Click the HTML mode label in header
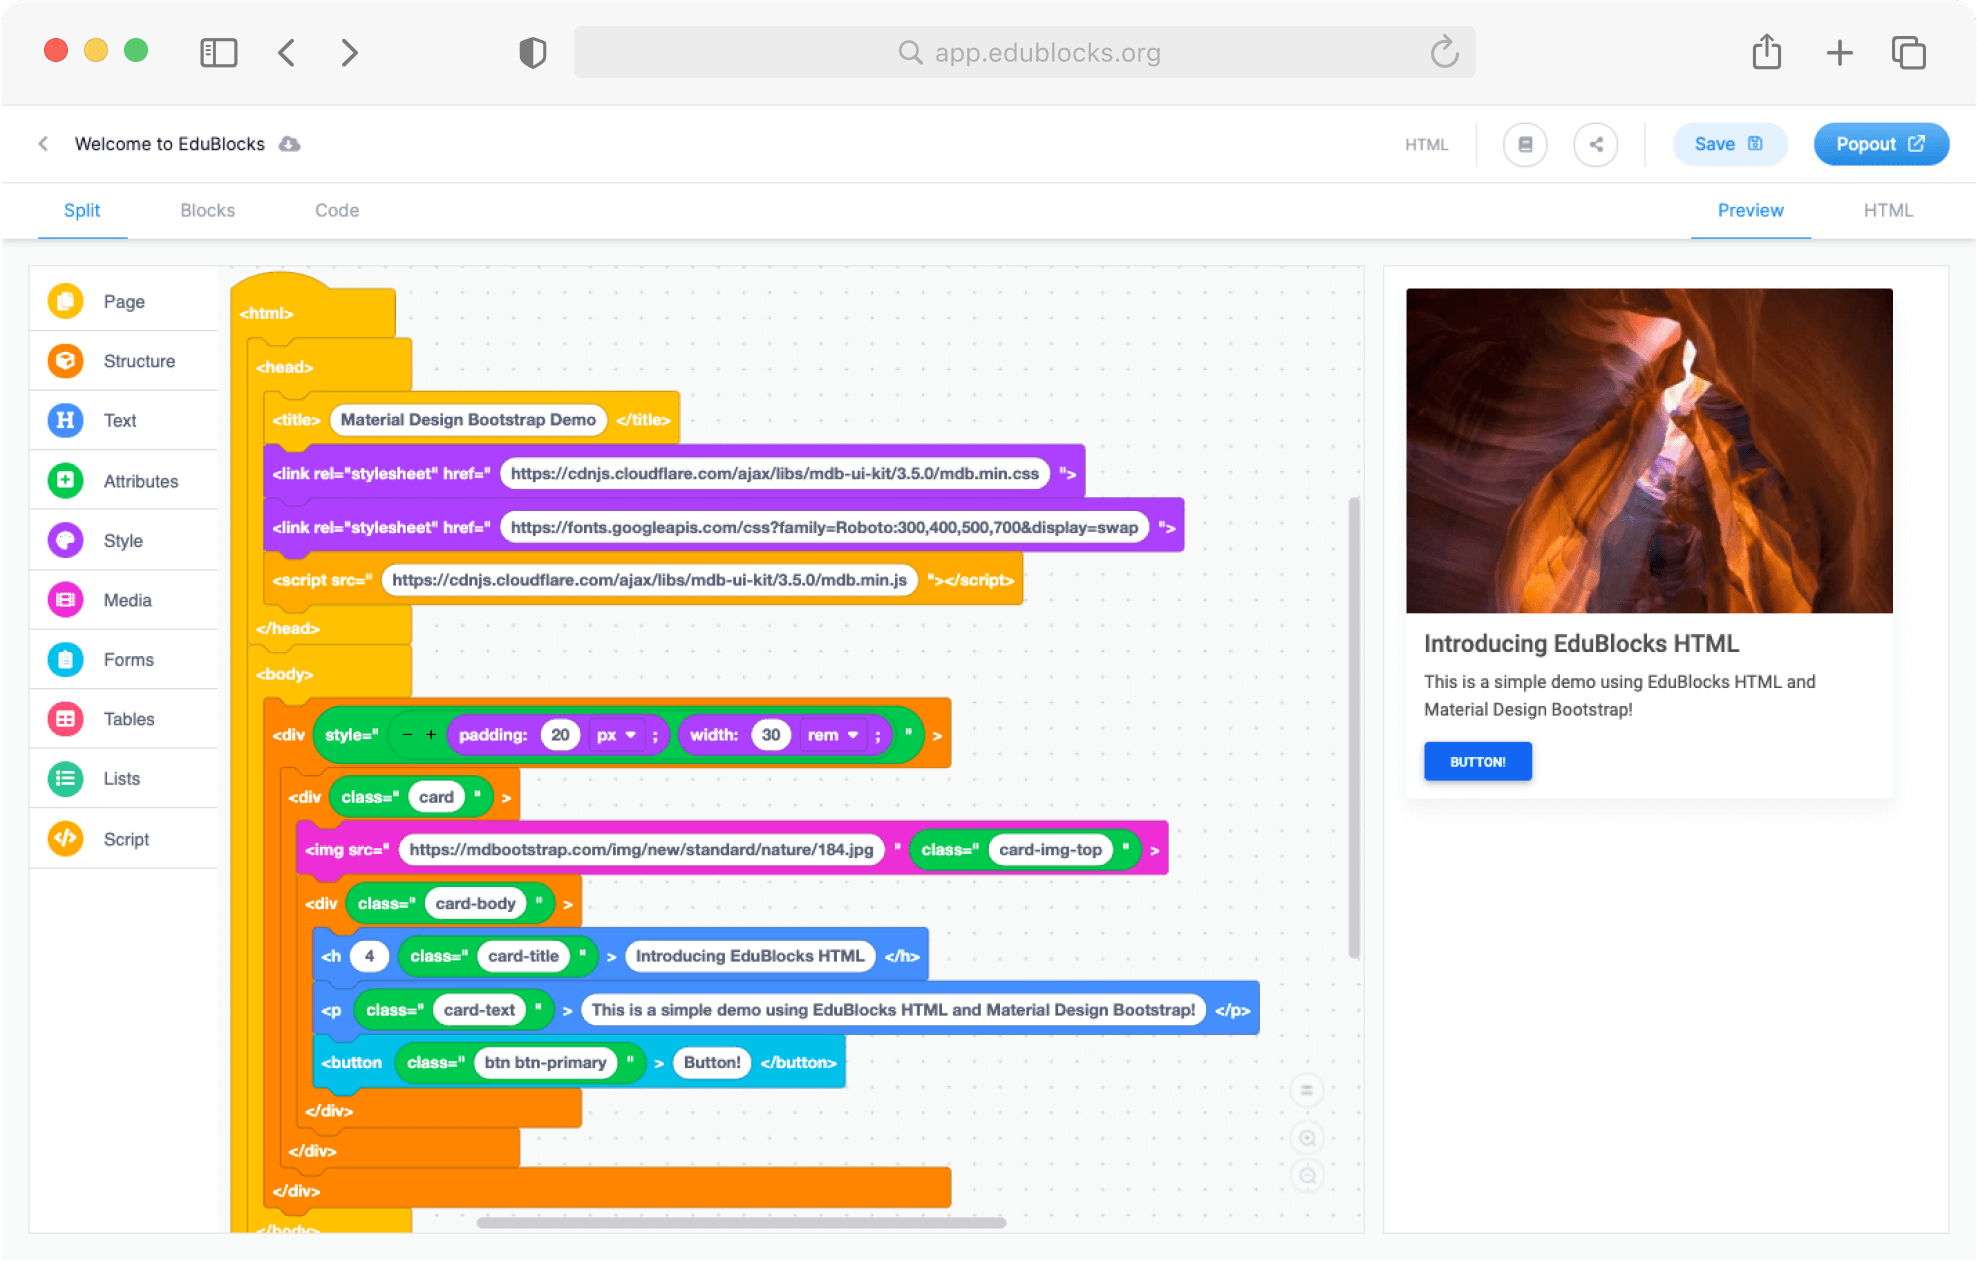 [x=1426, y=145]
